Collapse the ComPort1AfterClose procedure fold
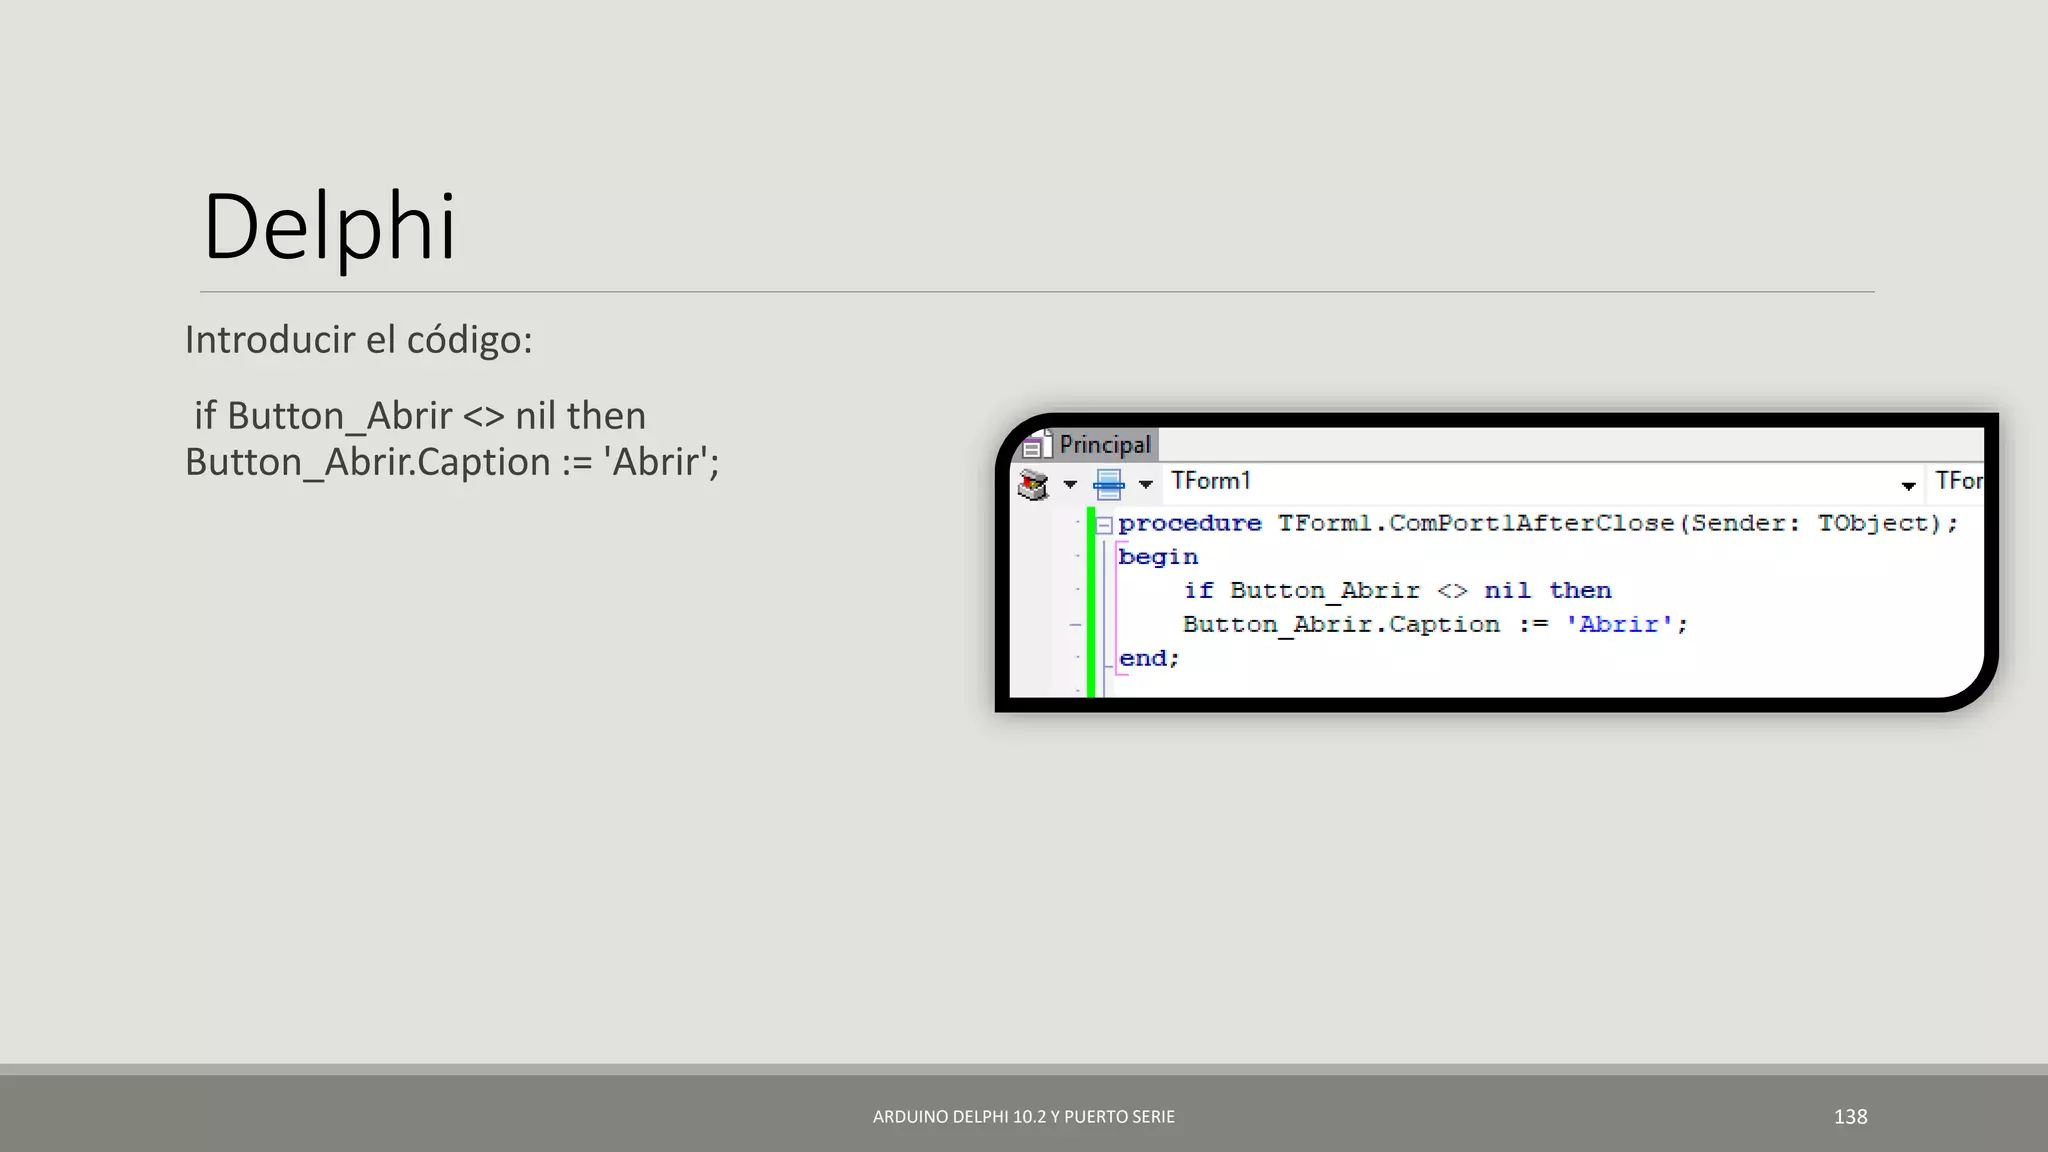Screen dimensions: 2048x1152 1104,524
